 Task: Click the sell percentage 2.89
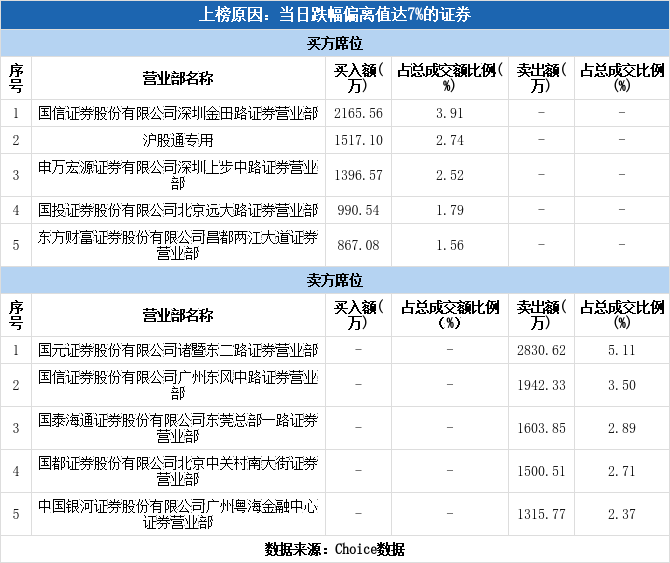[622, 428]
